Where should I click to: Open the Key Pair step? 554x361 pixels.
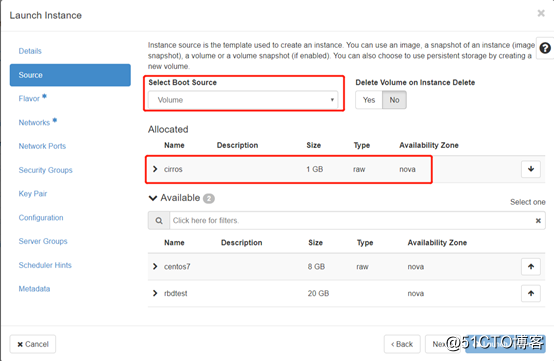pos(33,194)
